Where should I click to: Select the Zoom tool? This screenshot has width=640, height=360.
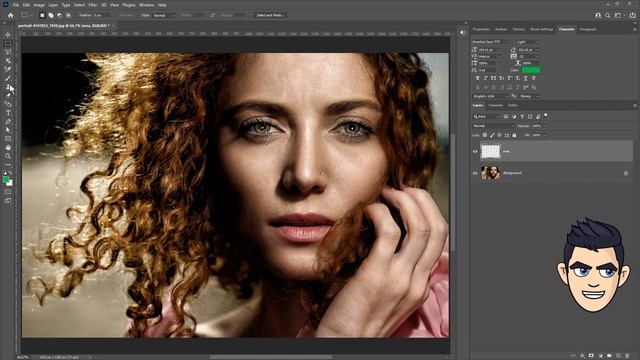click(8, 156)
